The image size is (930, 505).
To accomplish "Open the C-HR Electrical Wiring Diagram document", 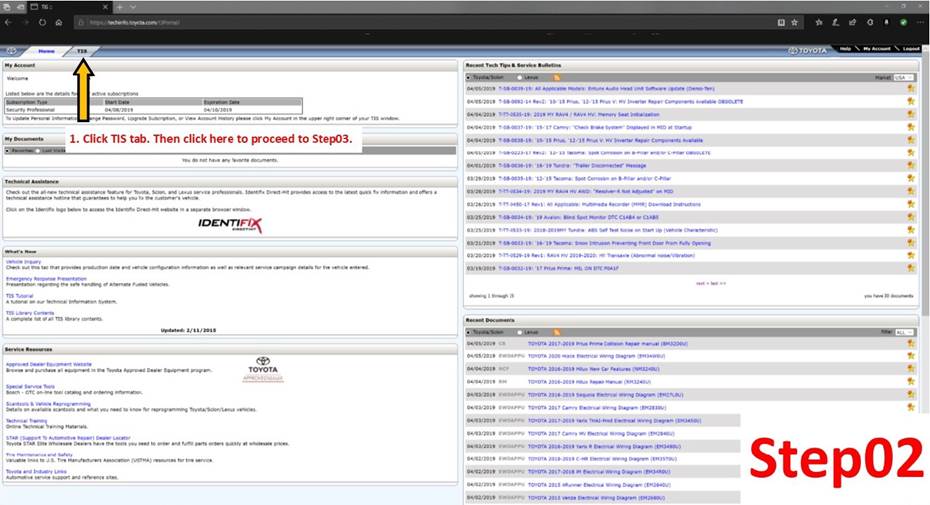I will [602, 459].
